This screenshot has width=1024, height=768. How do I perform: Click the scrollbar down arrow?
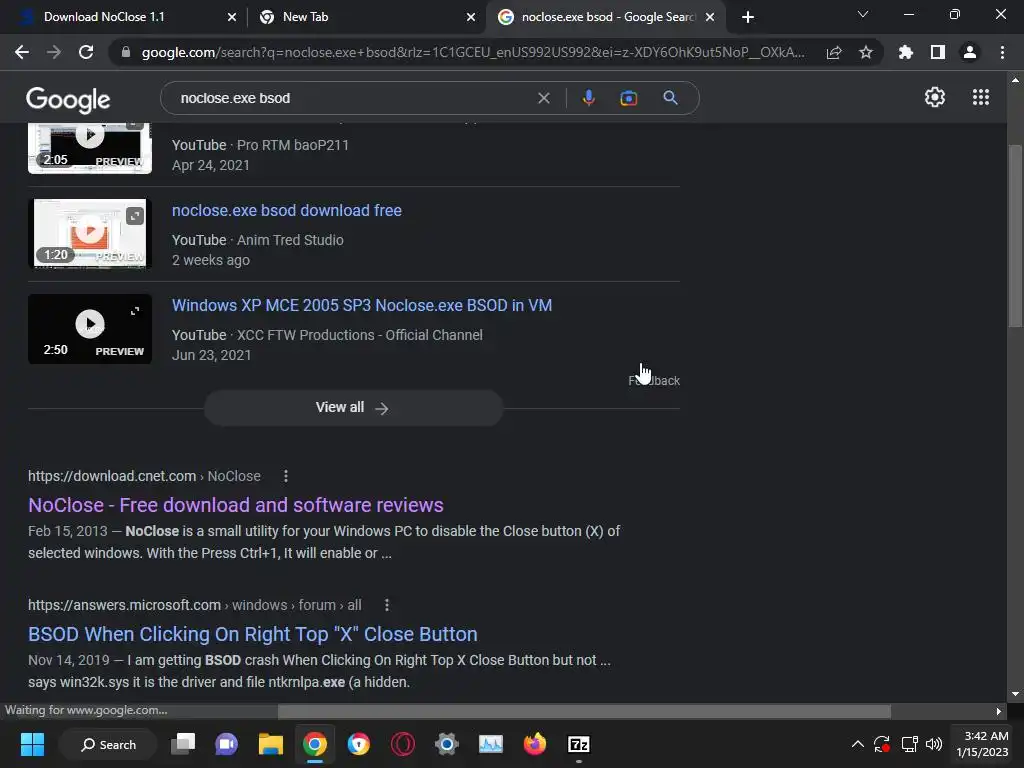click(1015, 694)
